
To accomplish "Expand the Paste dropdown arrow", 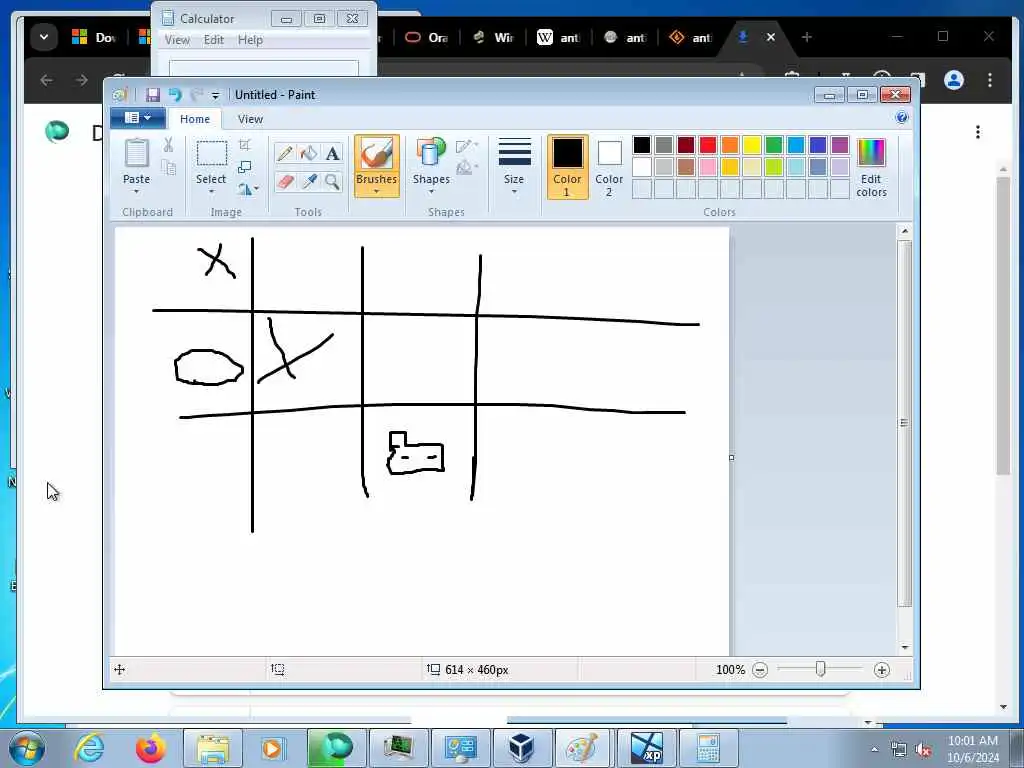I will pyautogui.click(x=136, y=192).
